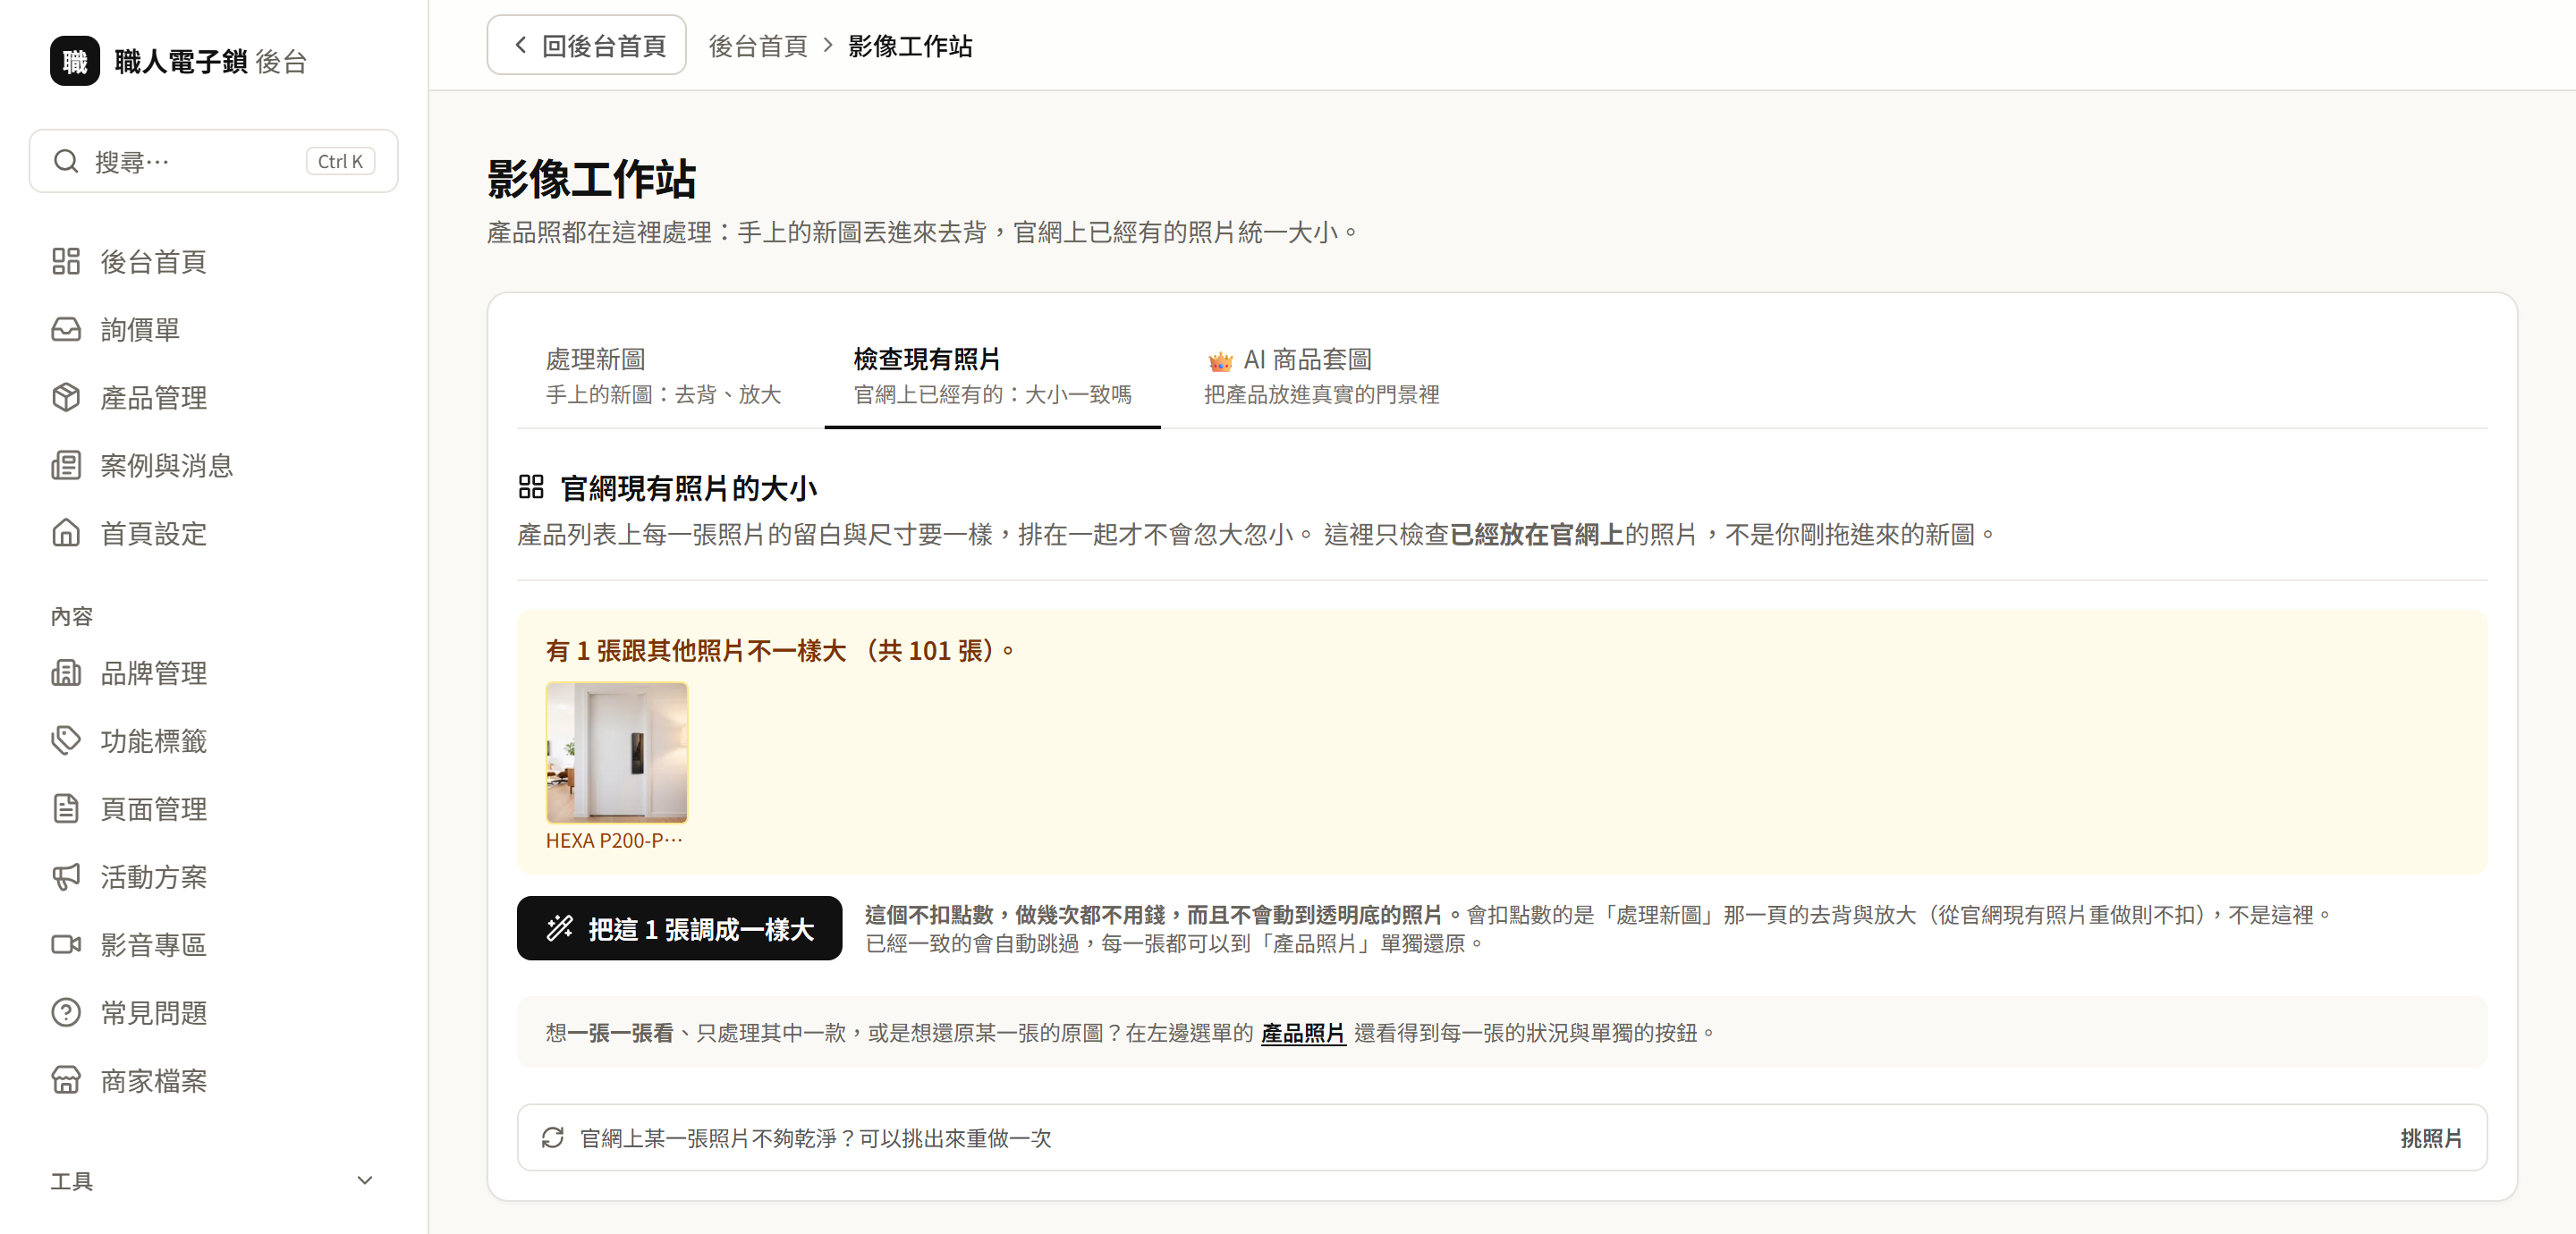
Task: Open 活動方案 sidebar item
Action: 213,877
